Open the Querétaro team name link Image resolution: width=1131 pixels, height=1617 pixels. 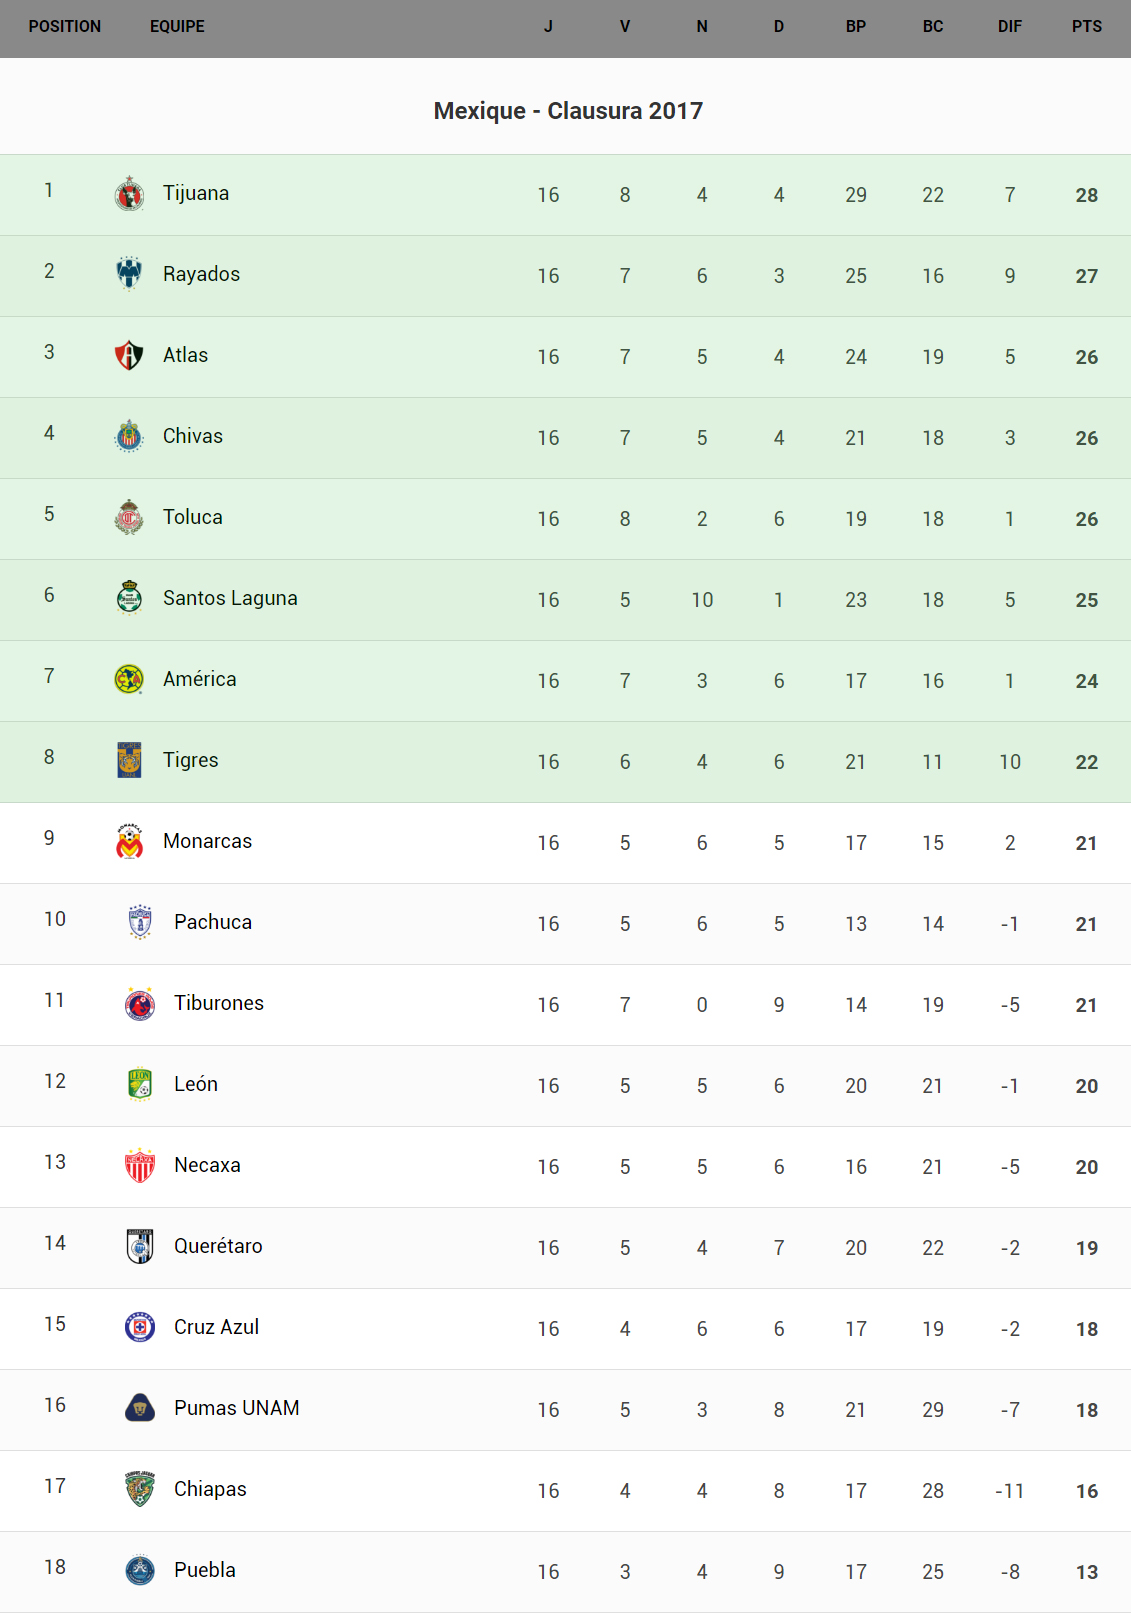pos(218,1246)
